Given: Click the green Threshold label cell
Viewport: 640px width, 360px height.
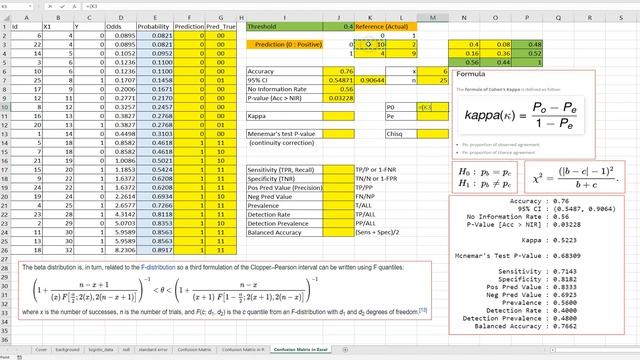Looking at the screenshot, I should pos(284,27).
